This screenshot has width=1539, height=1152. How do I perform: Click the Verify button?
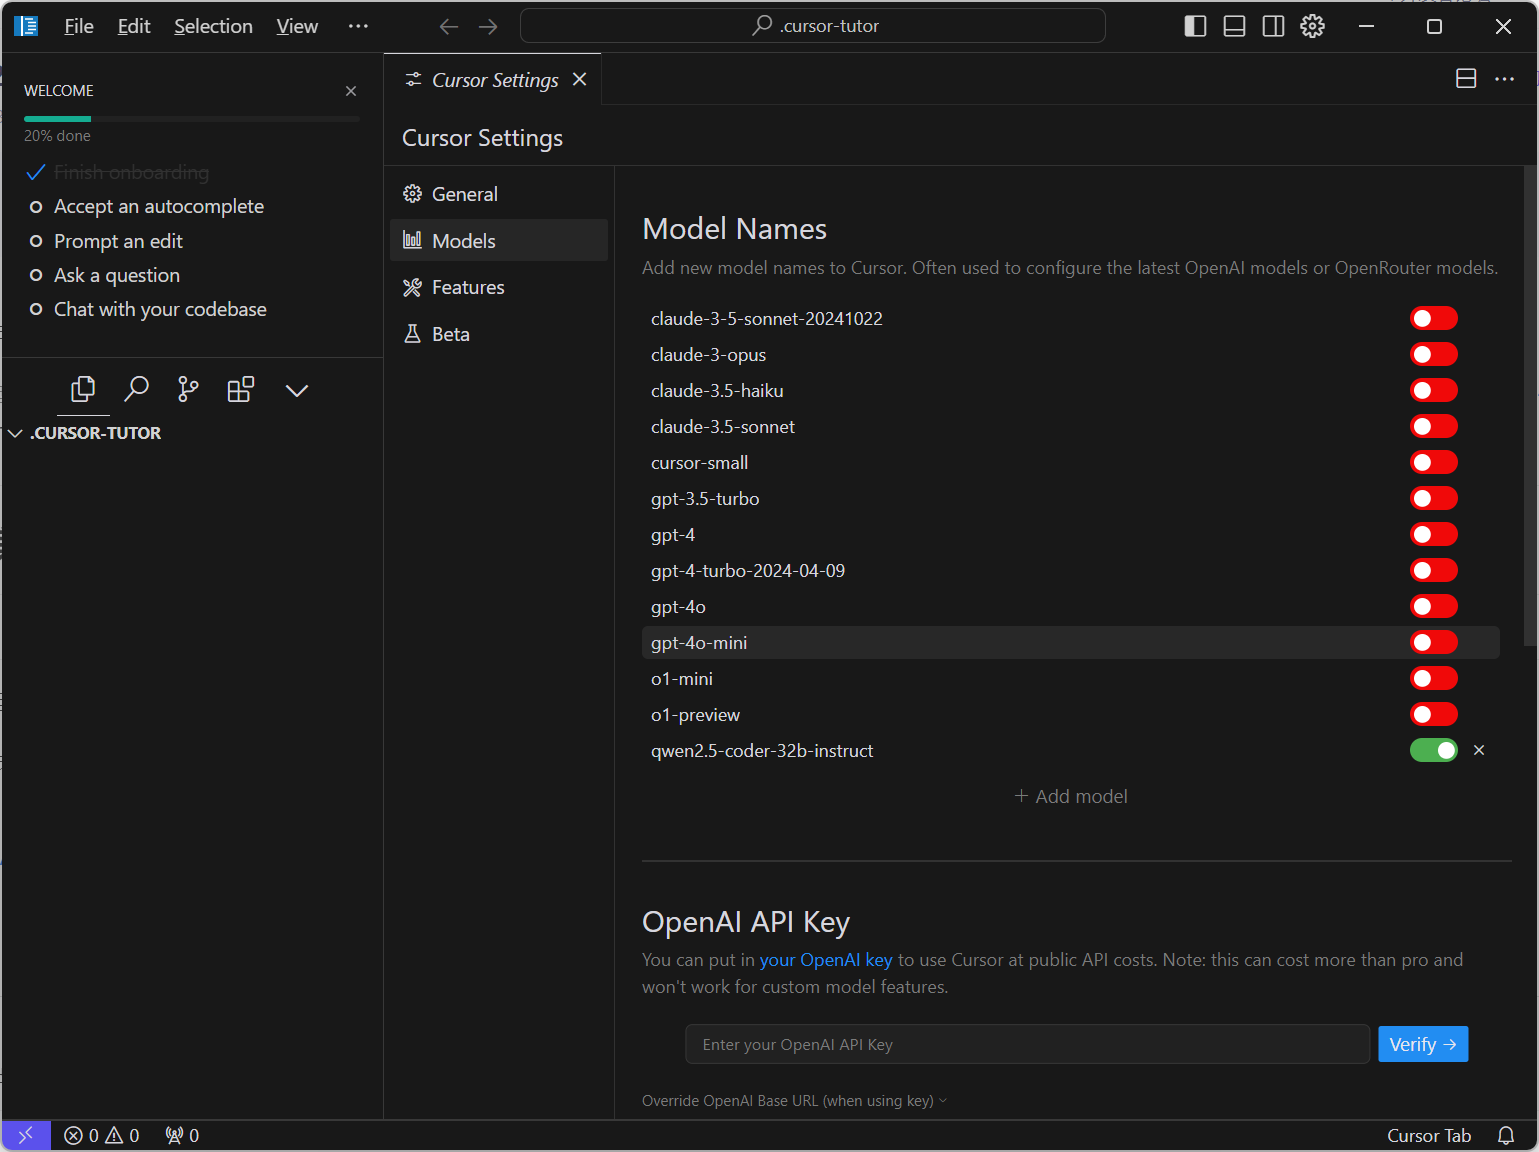1423,1044
